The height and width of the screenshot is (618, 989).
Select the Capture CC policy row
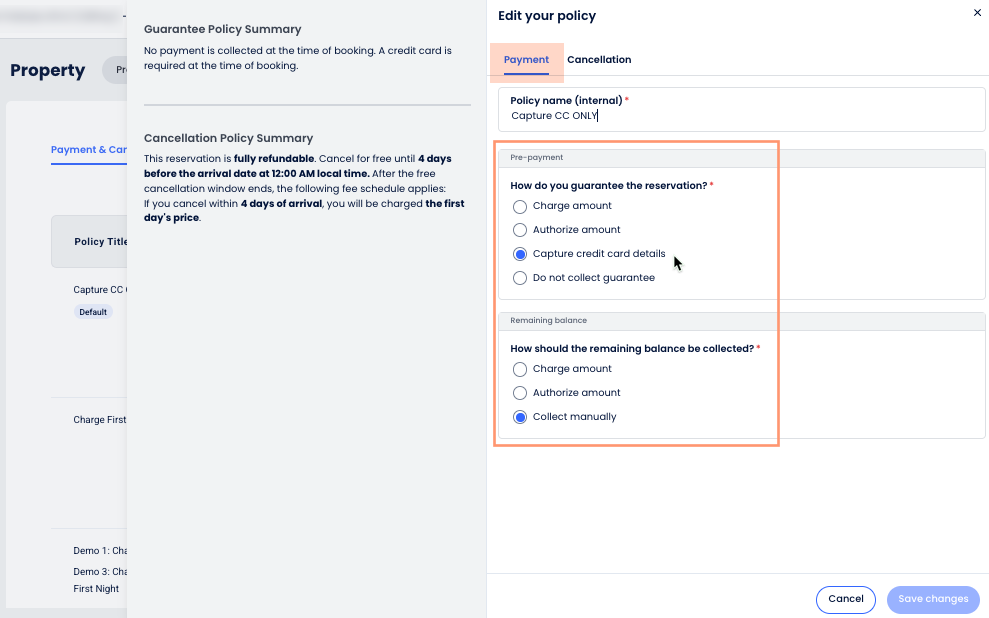coord(99,290)
